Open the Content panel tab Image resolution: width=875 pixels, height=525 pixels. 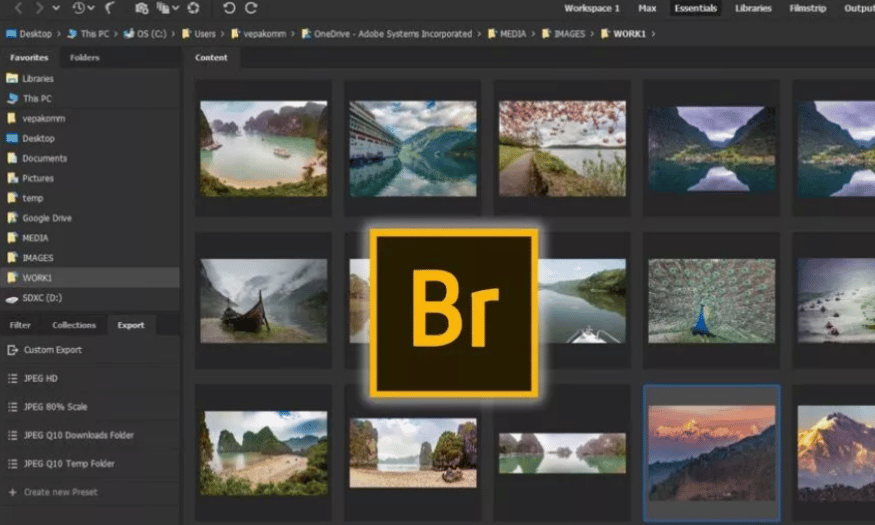click(211, 57)
